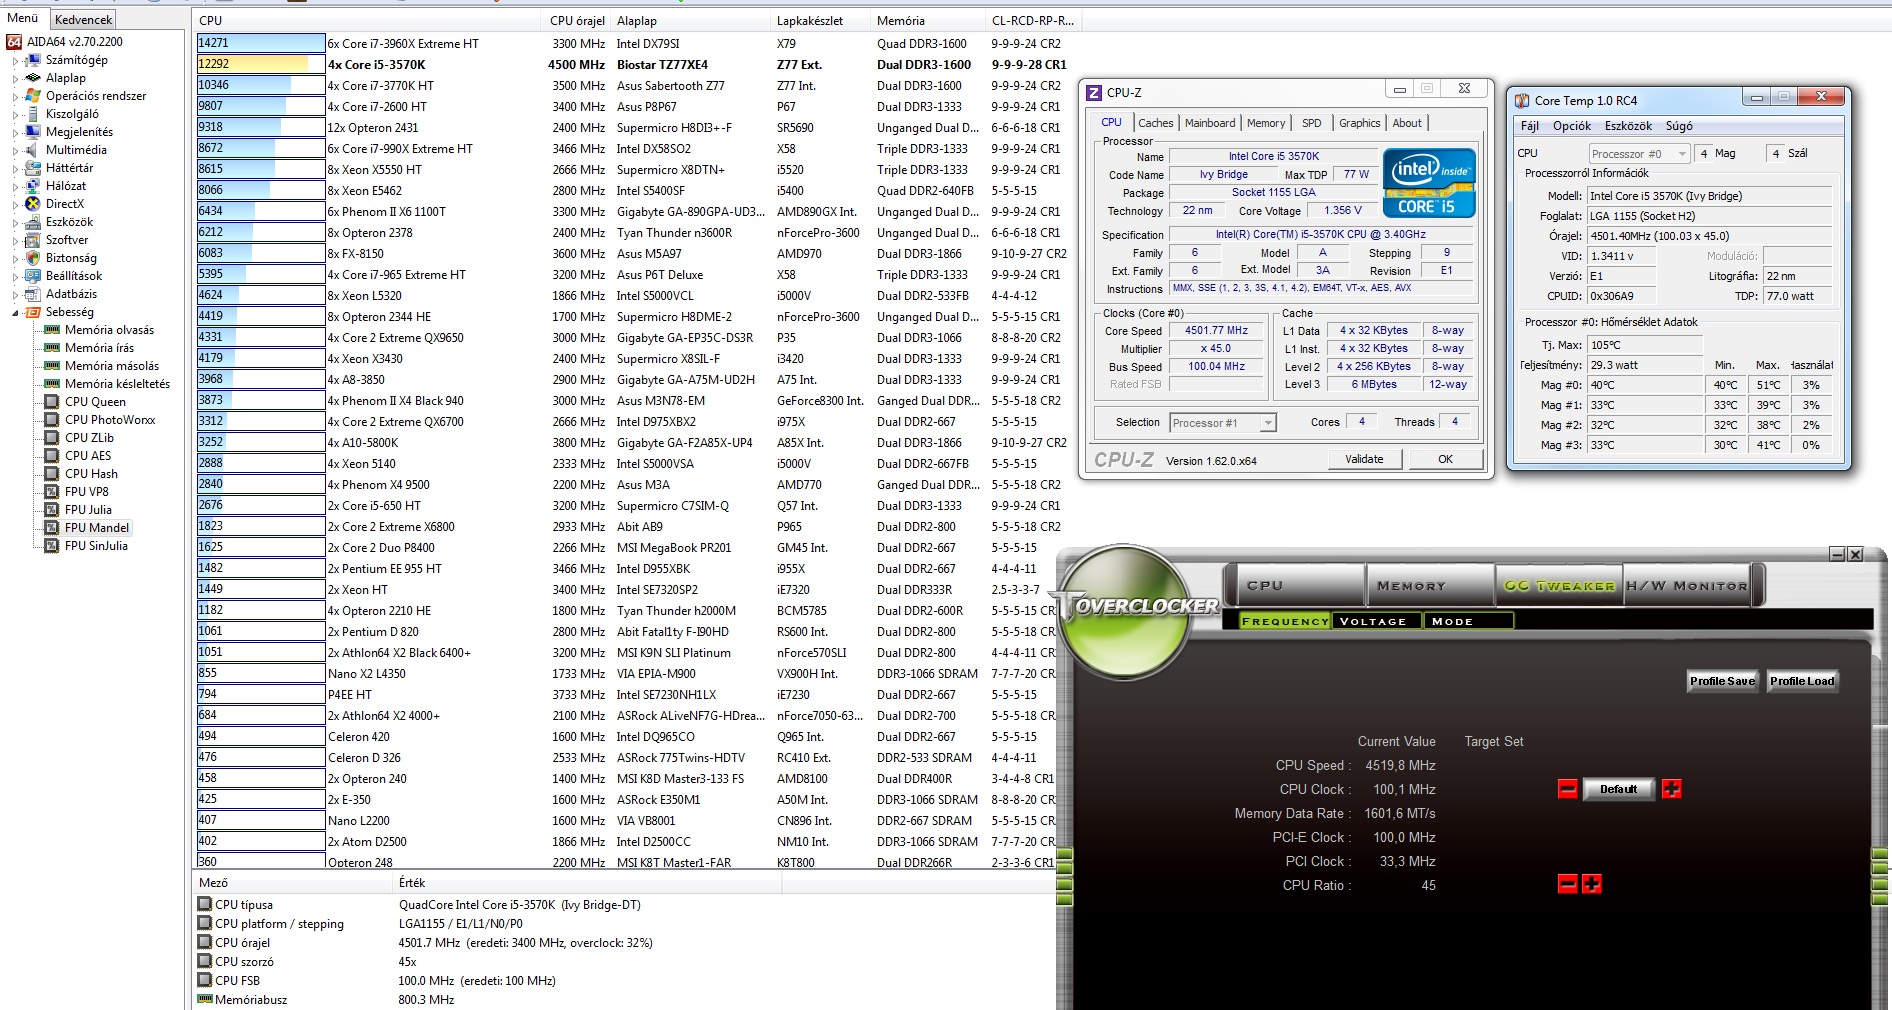The height and width of the screenshot is (1010, 1892).
Task: Click the AIDA64 v2.70.2200 root icon
Action: pos(14,42)
